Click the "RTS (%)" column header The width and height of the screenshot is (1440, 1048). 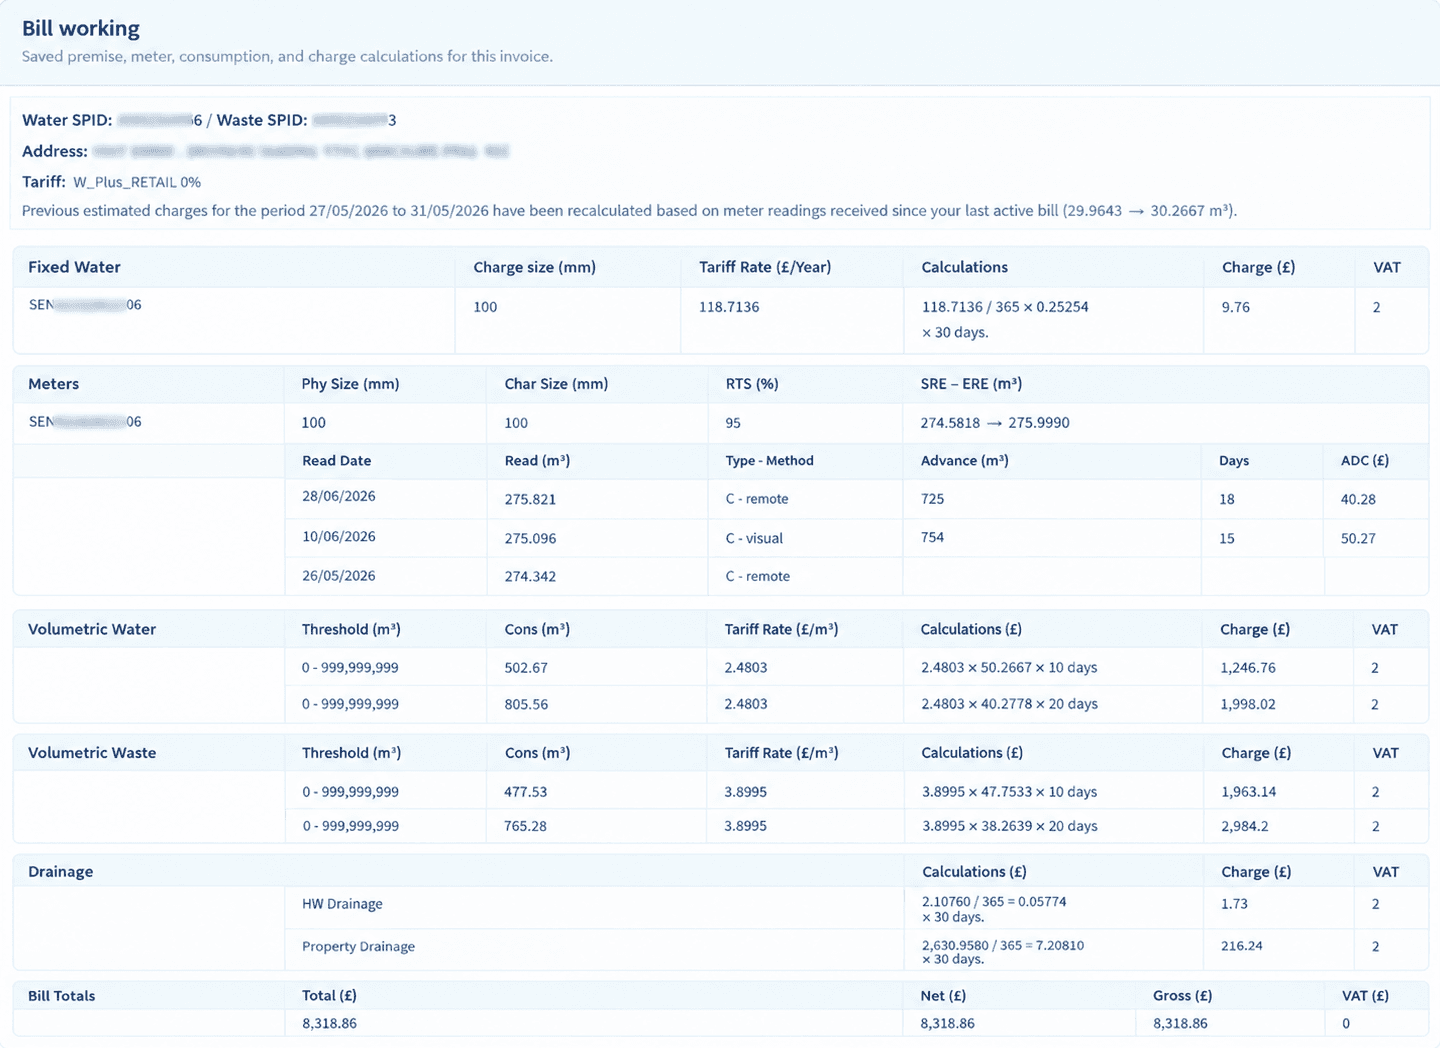pyautogui.click(x=752, y=384)
